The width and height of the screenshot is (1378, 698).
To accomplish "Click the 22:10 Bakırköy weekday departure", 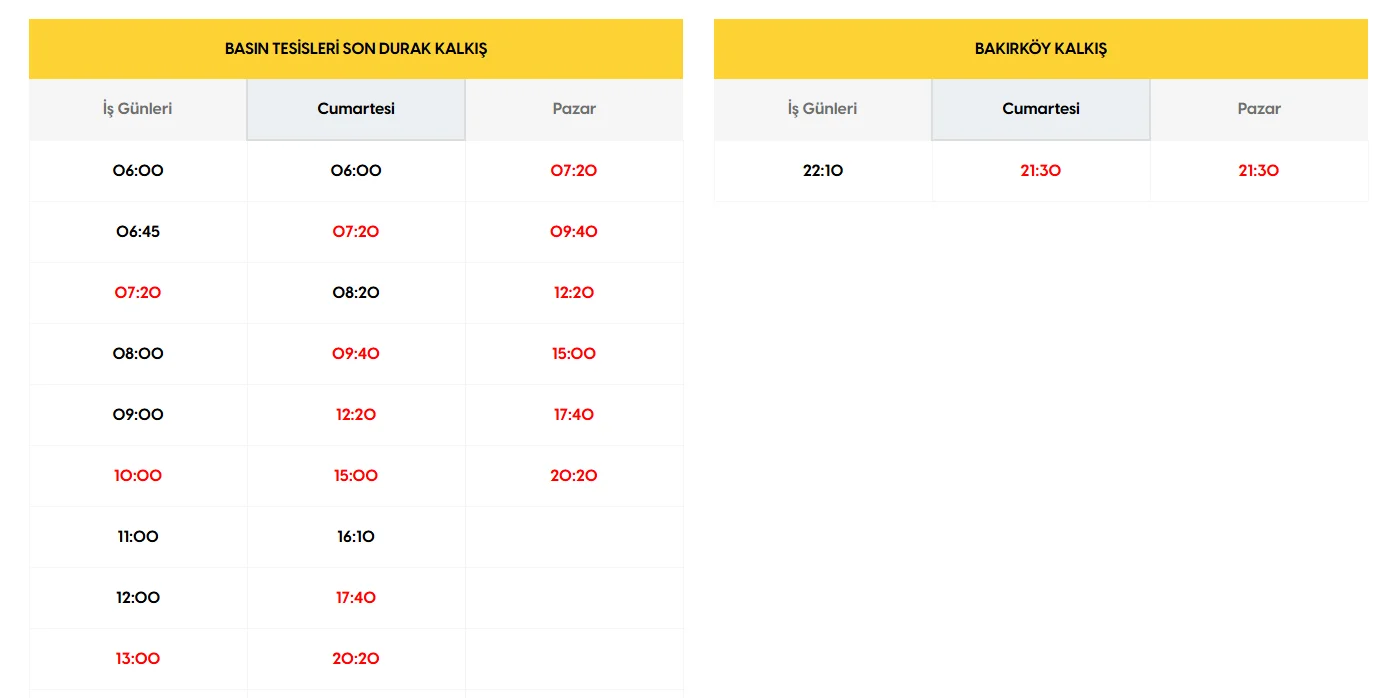I will 823,171.
